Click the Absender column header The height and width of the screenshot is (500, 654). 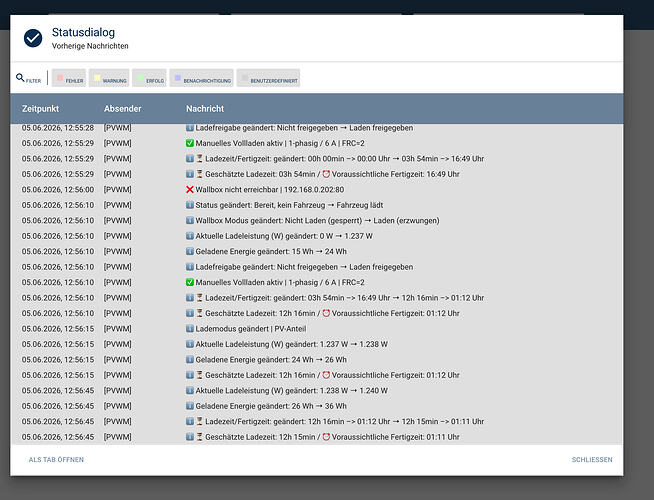[123, 108]
